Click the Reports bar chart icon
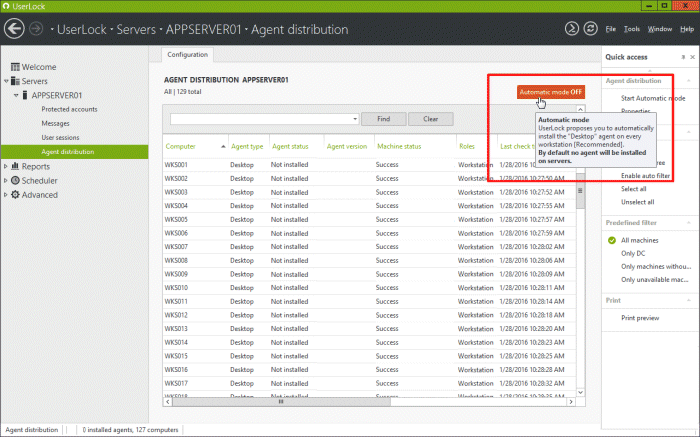 [16, 166]
